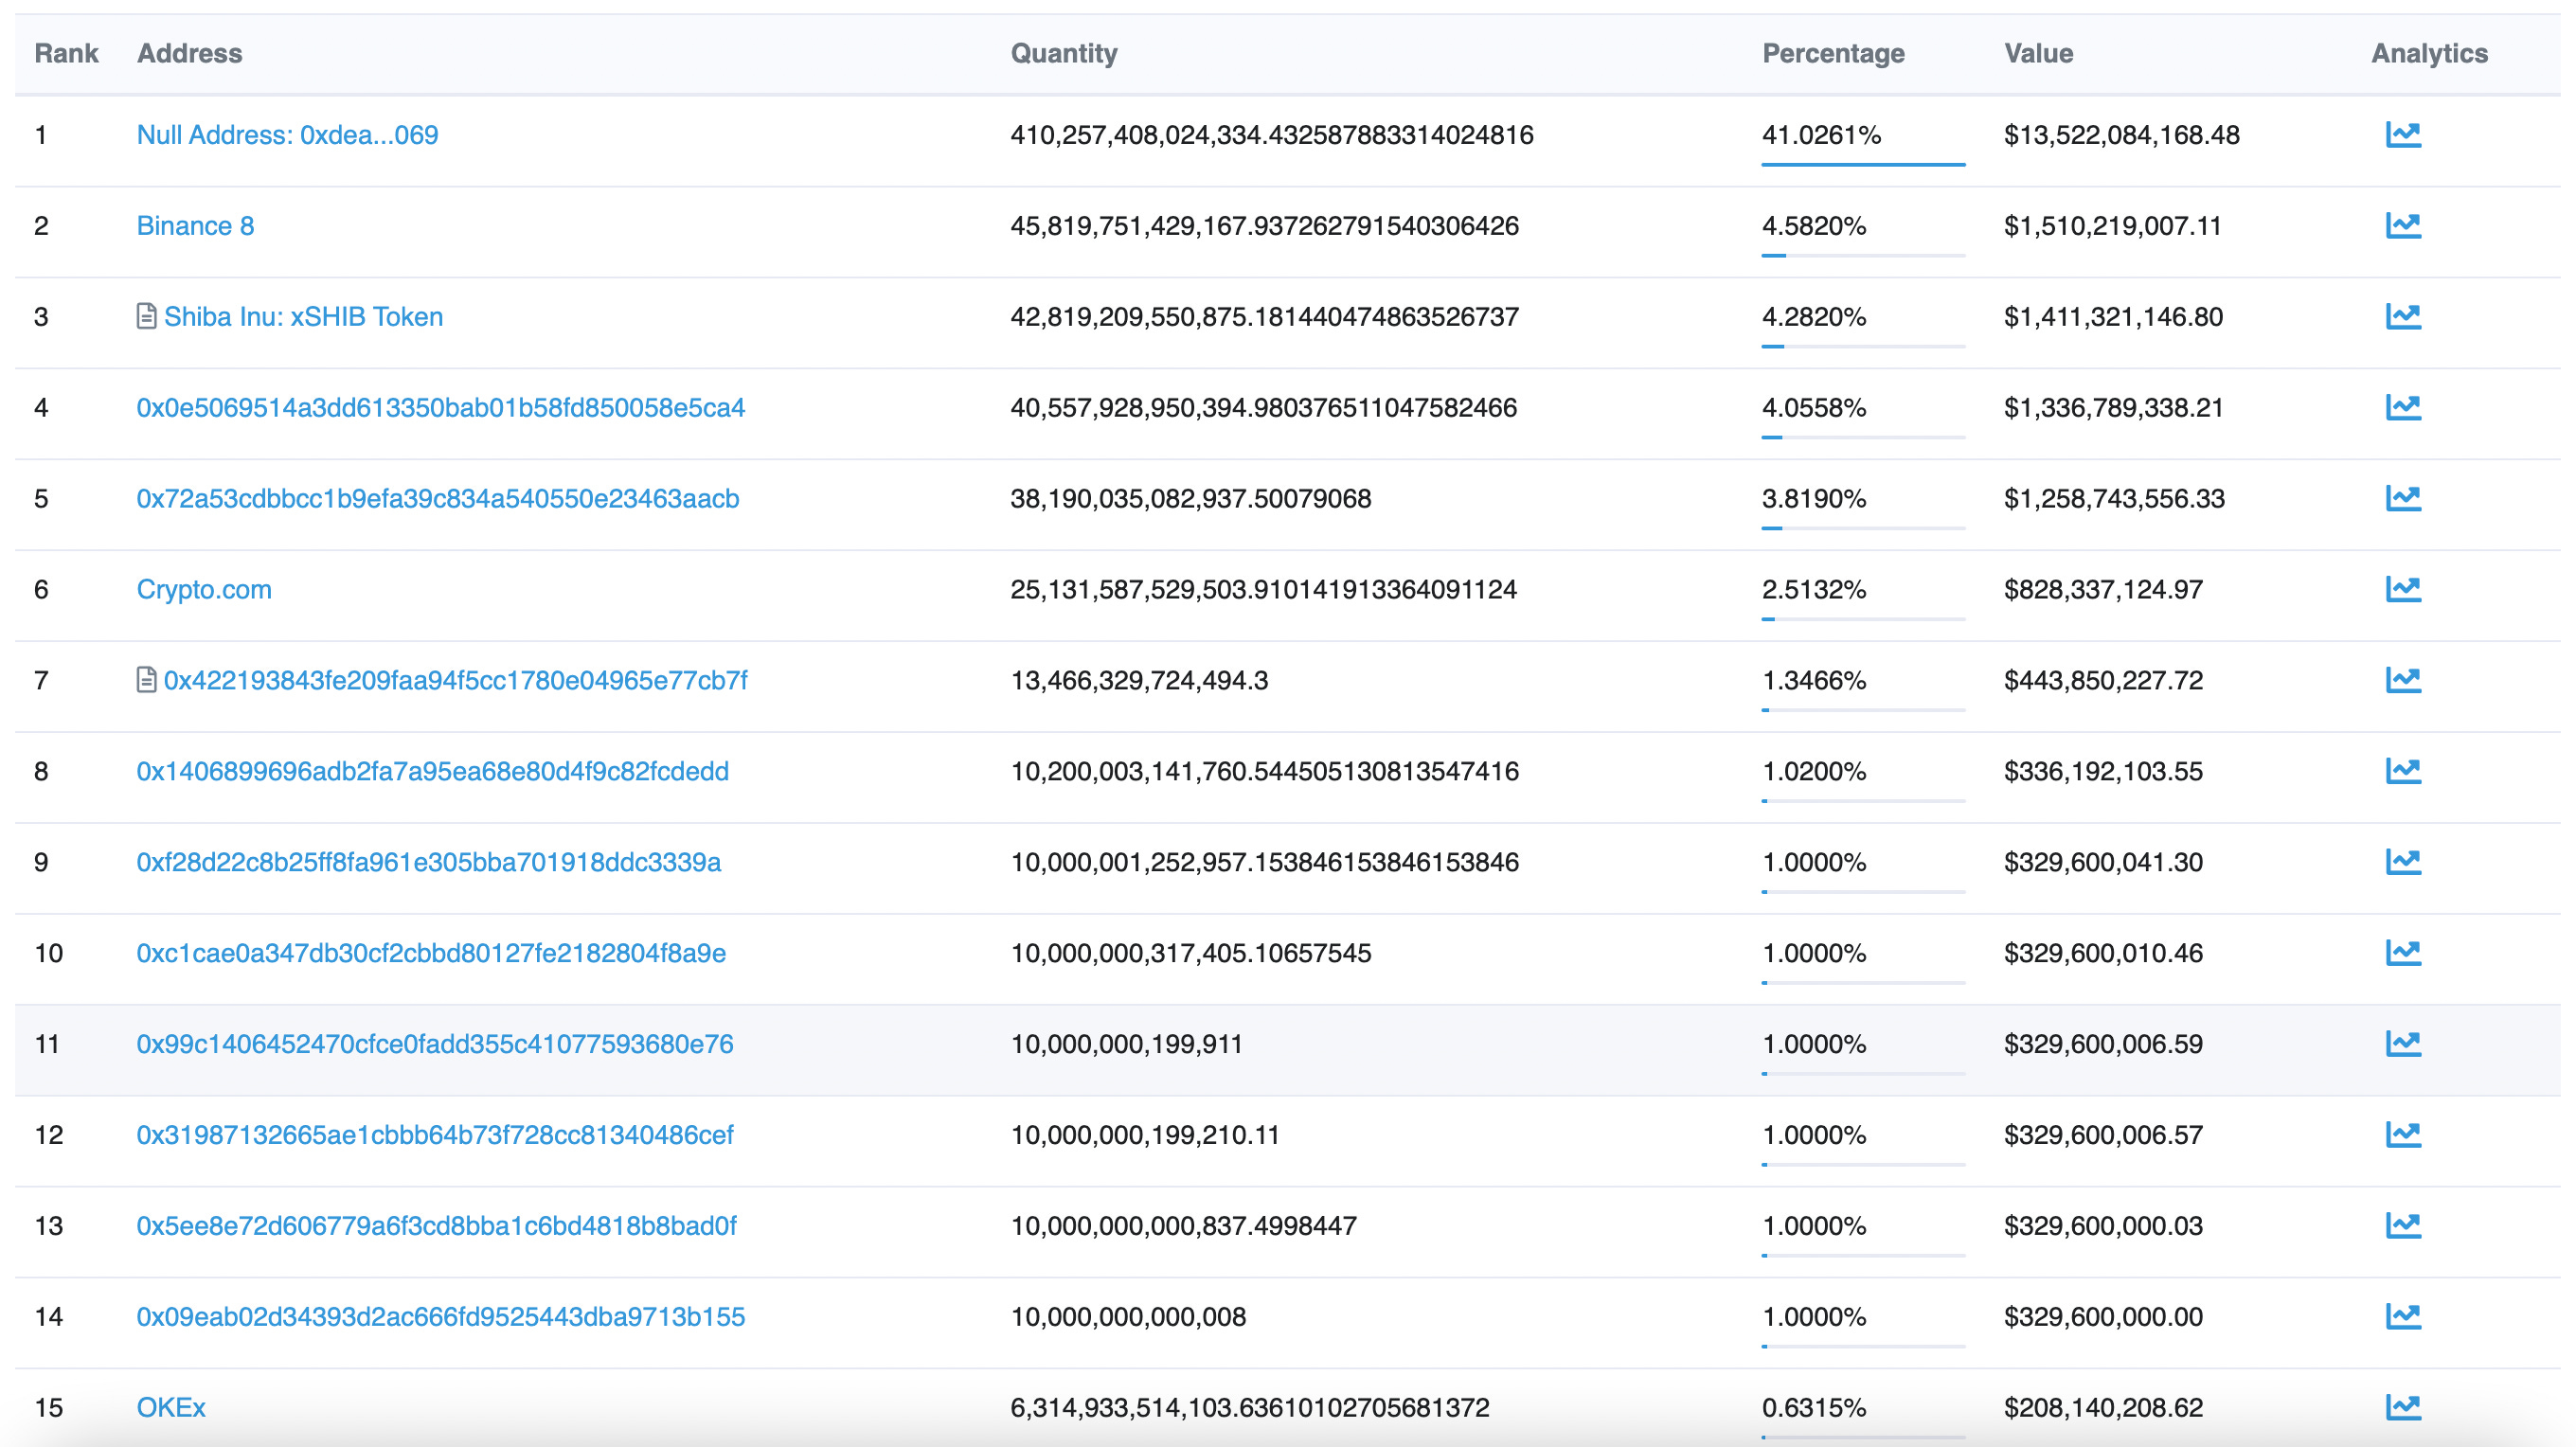Screen dimensions: 2576x1447
Task: Click the Quantity column header
Action: (1064, 54)
